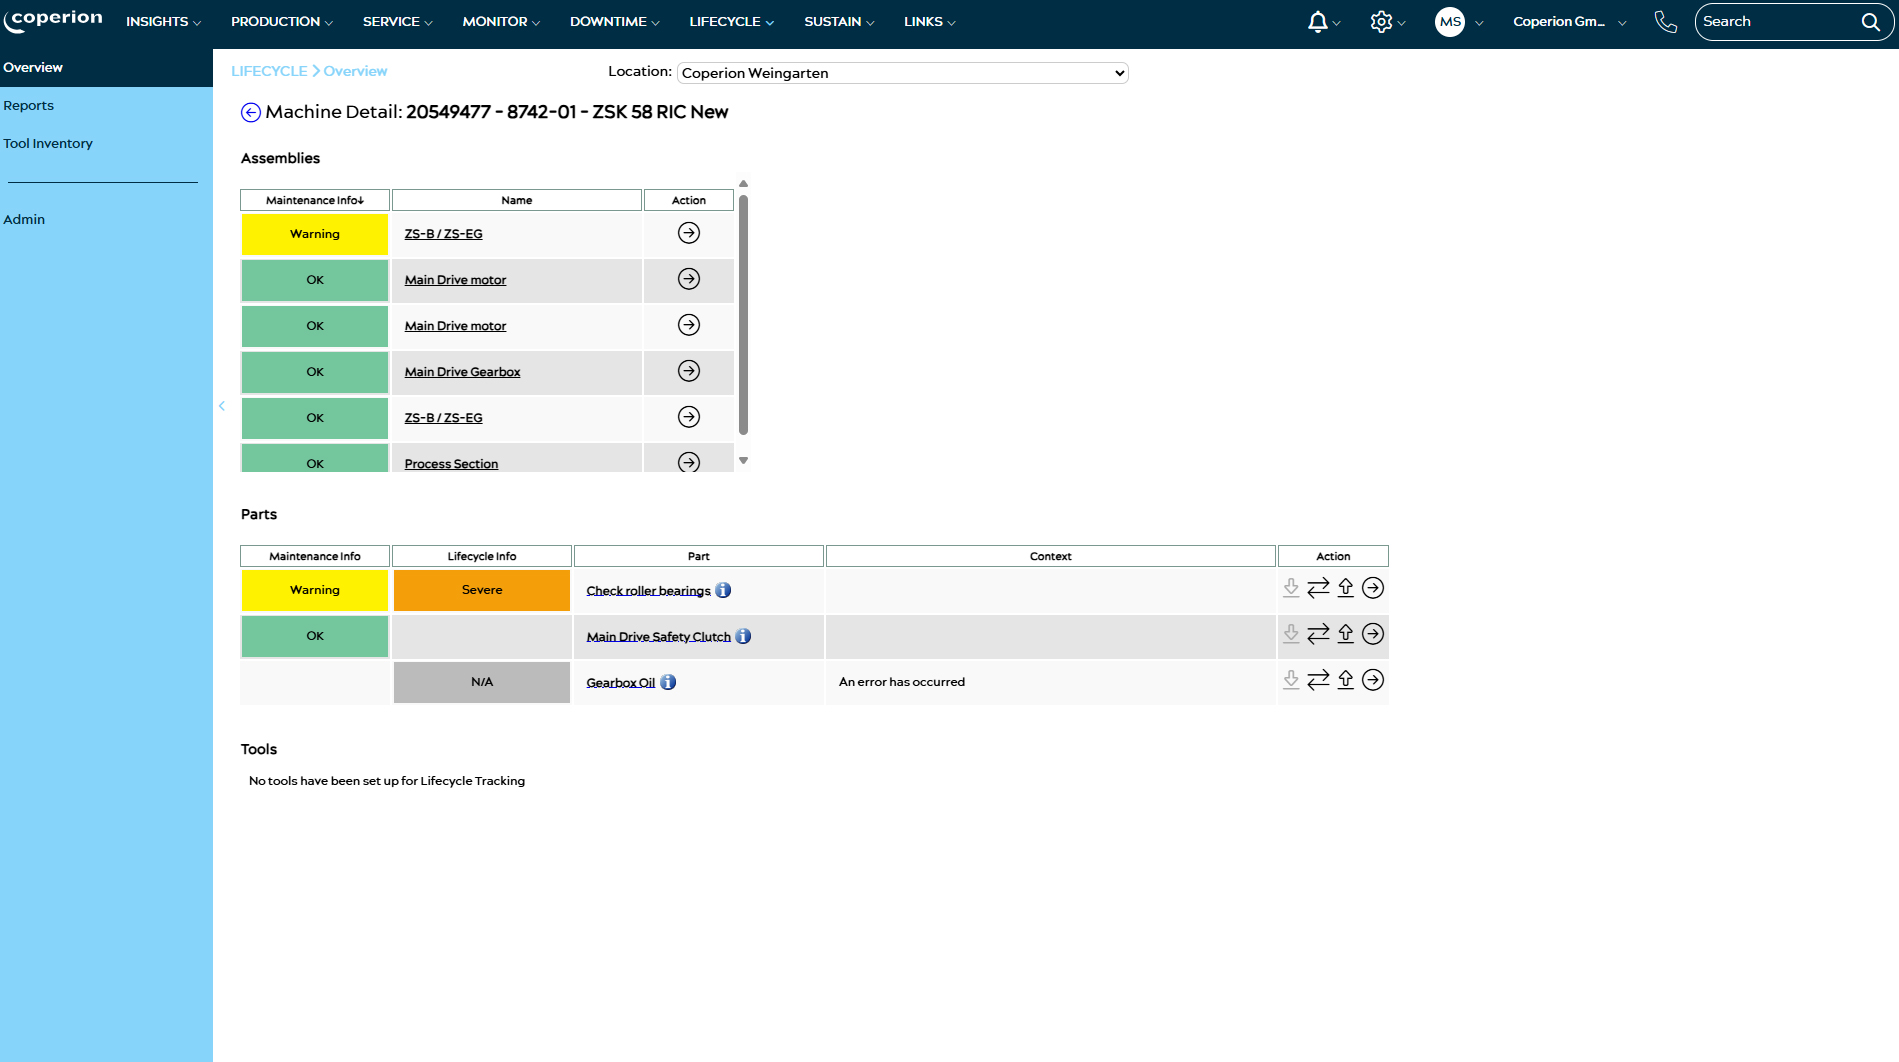Click the search magnifier icon
The width and height of the screenshot is (1899, 1062).
[1870, 22]
